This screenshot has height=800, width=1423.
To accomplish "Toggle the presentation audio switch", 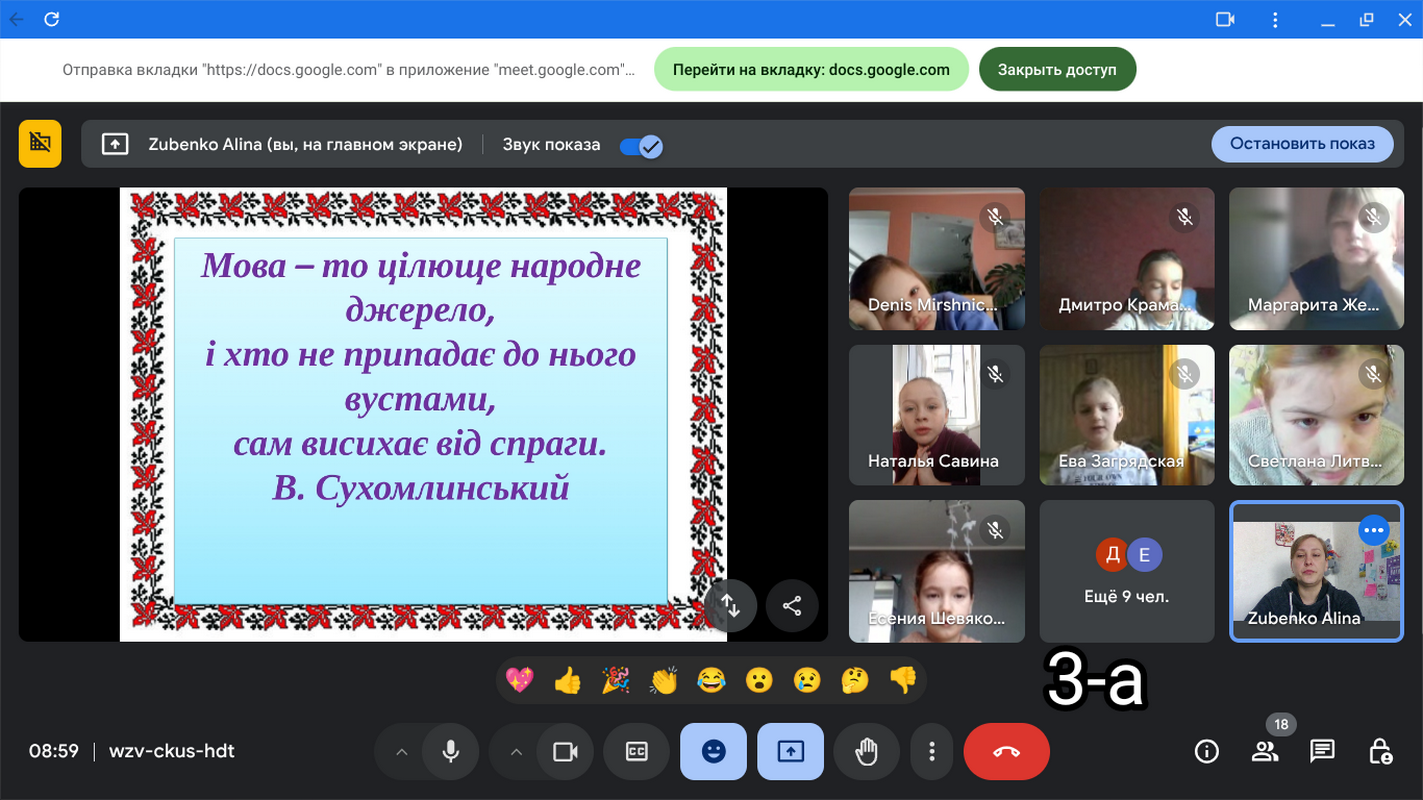I will pos(640,146).
